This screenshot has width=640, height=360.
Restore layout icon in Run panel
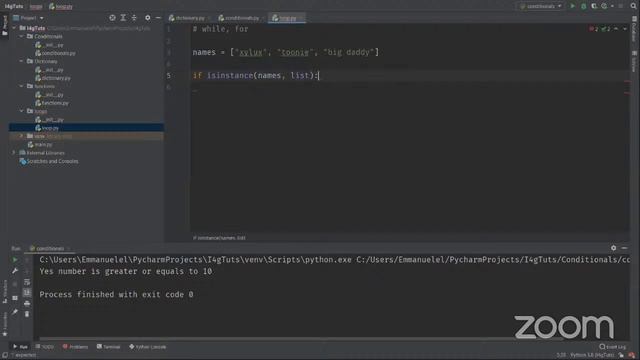coord(15,298)
